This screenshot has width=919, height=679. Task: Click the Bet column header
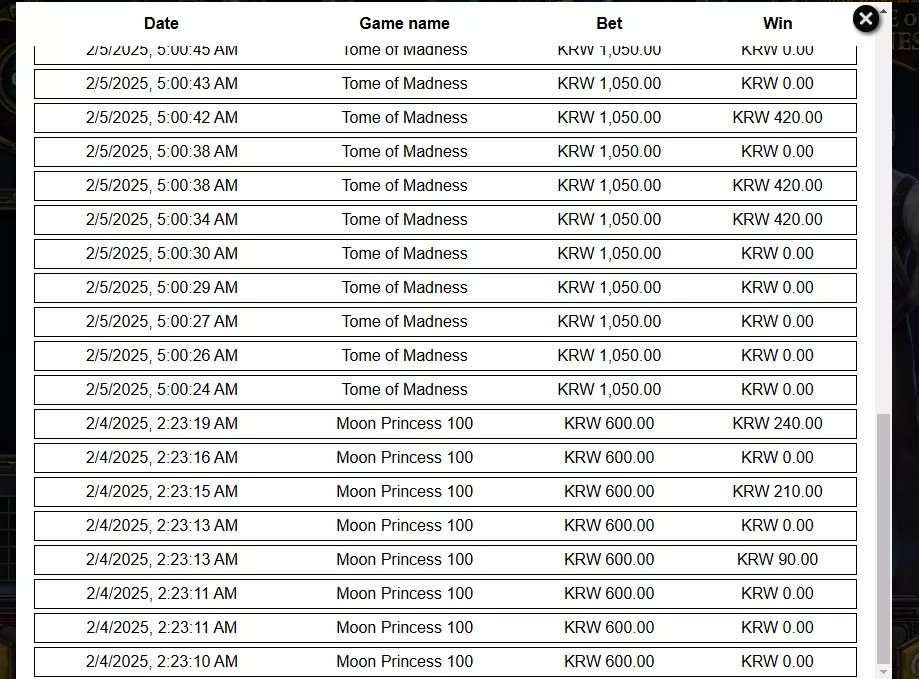tap(609, 23)
